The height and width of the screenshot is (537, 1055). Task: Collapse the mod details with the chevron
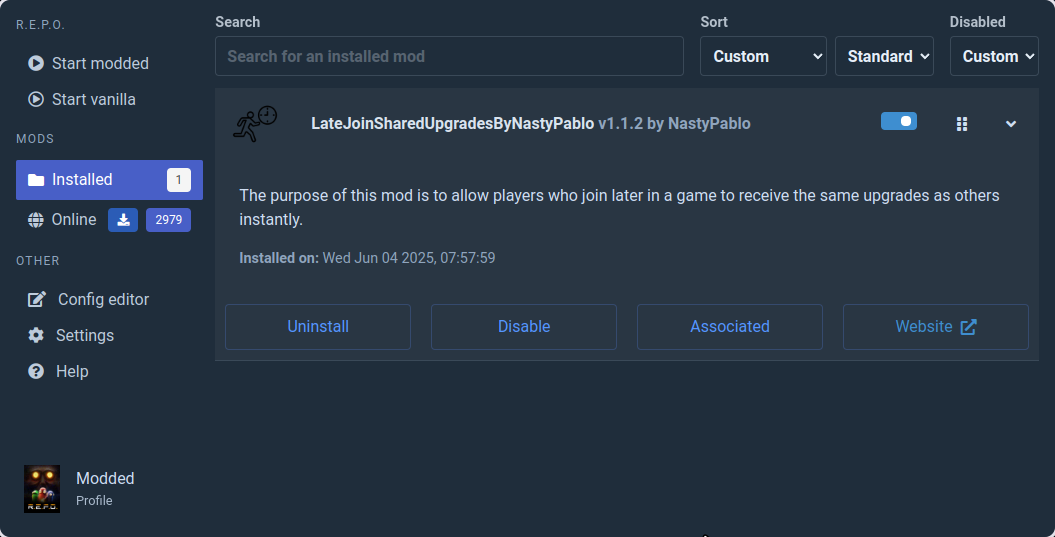[x=1011, y=124]
